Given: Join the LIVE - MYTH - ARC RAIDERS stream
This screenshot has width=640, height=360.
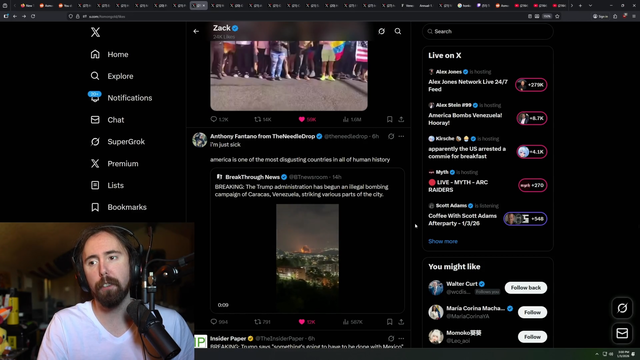Looking at the screenshot, I should click(458, 186).
